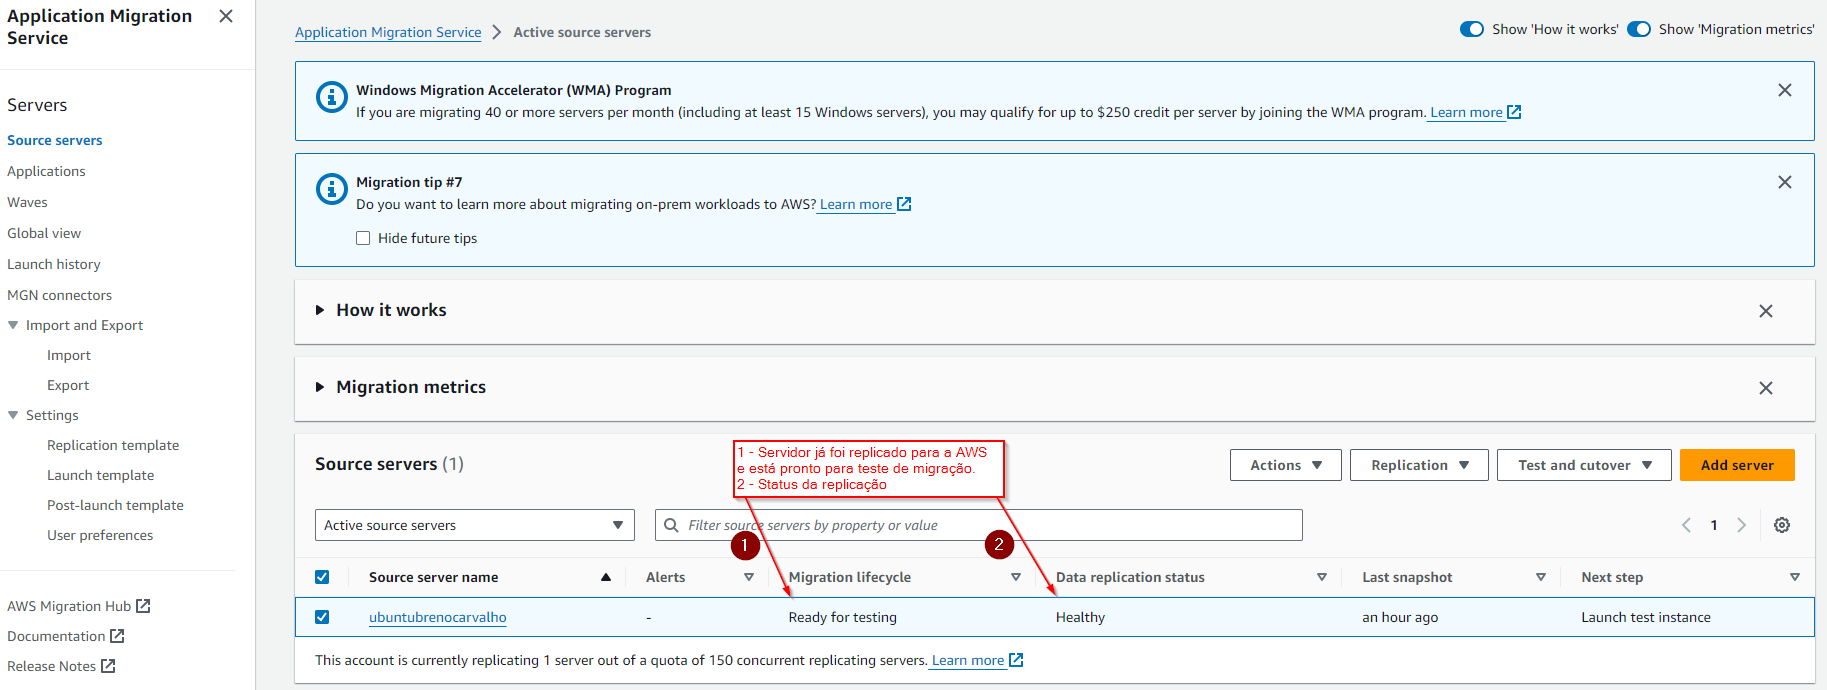This screenshot has height=690, width=1827.
Task: Open Launch history in the sidebar
Action: point(54,264)
